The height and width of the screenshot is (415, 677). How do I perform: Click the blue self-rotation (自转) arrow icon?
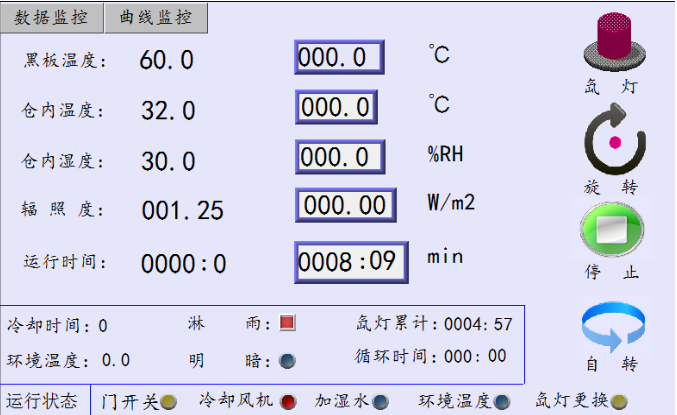pos(614,326)
